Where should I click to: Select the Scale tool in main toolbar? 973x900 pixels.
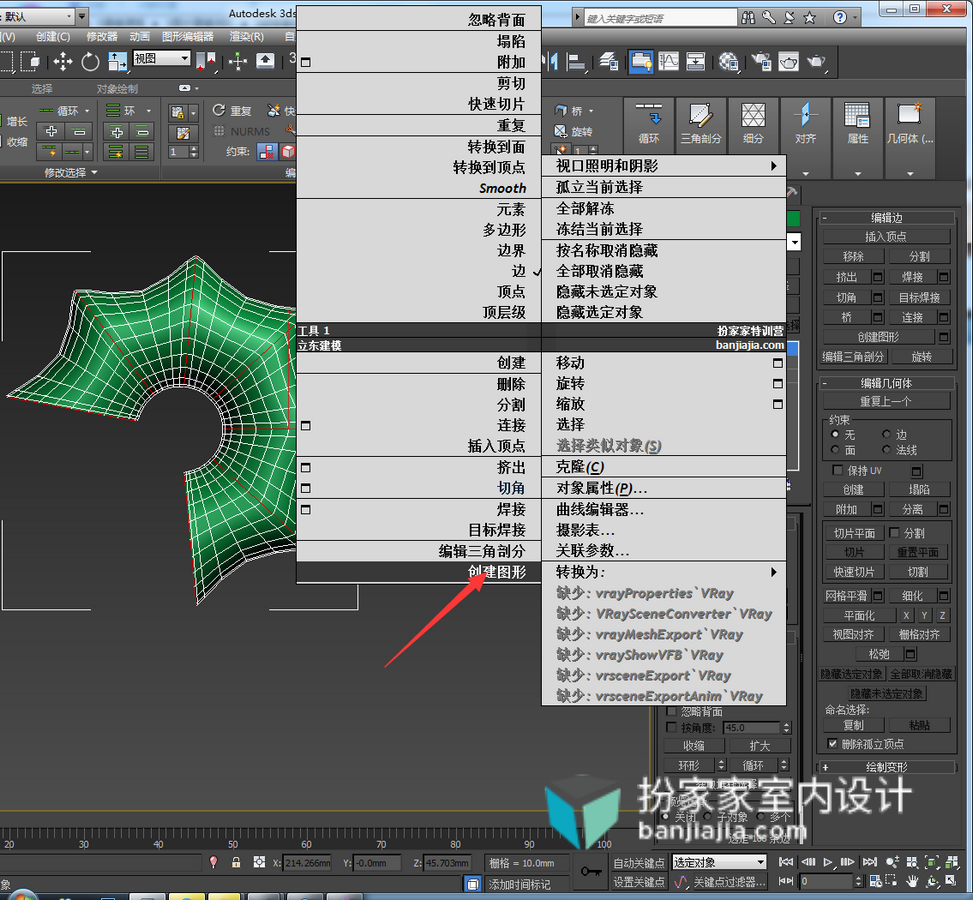117,61
